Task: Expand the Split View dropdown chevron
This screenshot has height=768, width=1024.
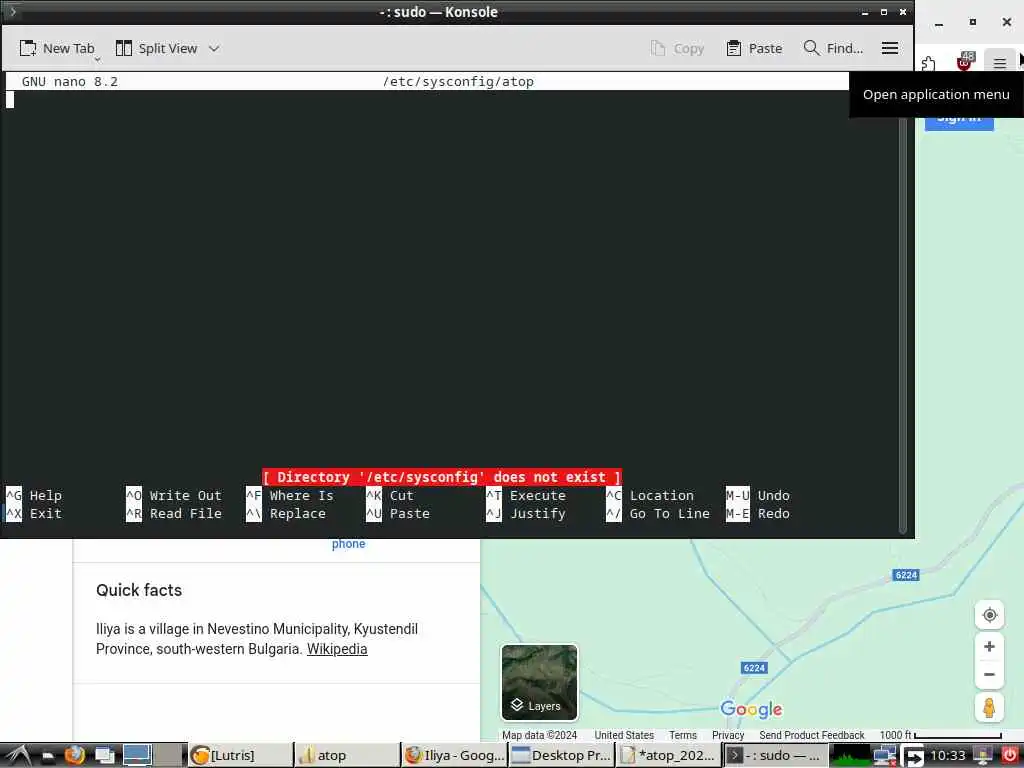Action: 214,48
